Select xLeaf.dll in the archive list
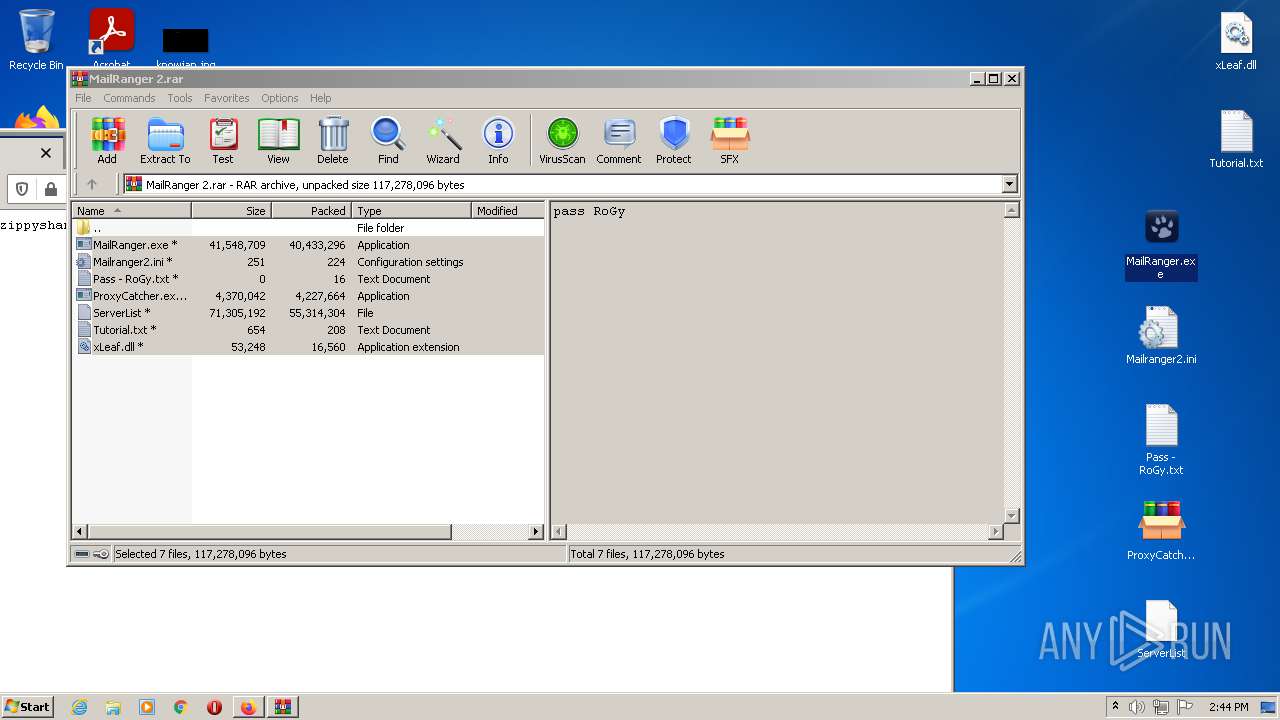Viewport: 1280px width, 720px height. click(308, 347)
